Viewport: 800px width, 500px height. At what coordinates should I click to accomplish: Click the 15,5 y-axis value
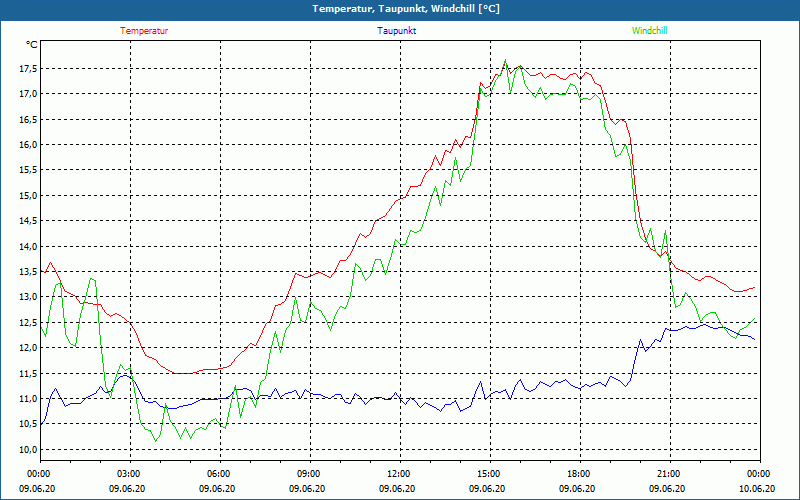coord(29,170)
